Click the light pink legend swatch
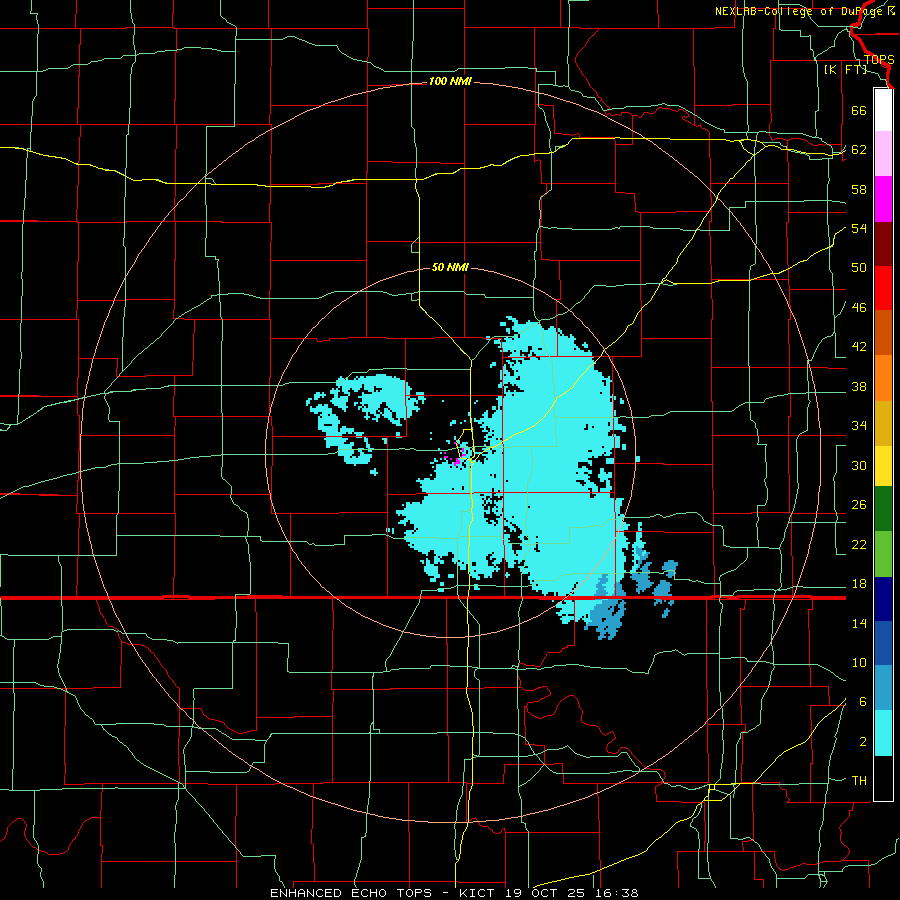The width and height of the screenshot is (900, 900). pos(883,154)
